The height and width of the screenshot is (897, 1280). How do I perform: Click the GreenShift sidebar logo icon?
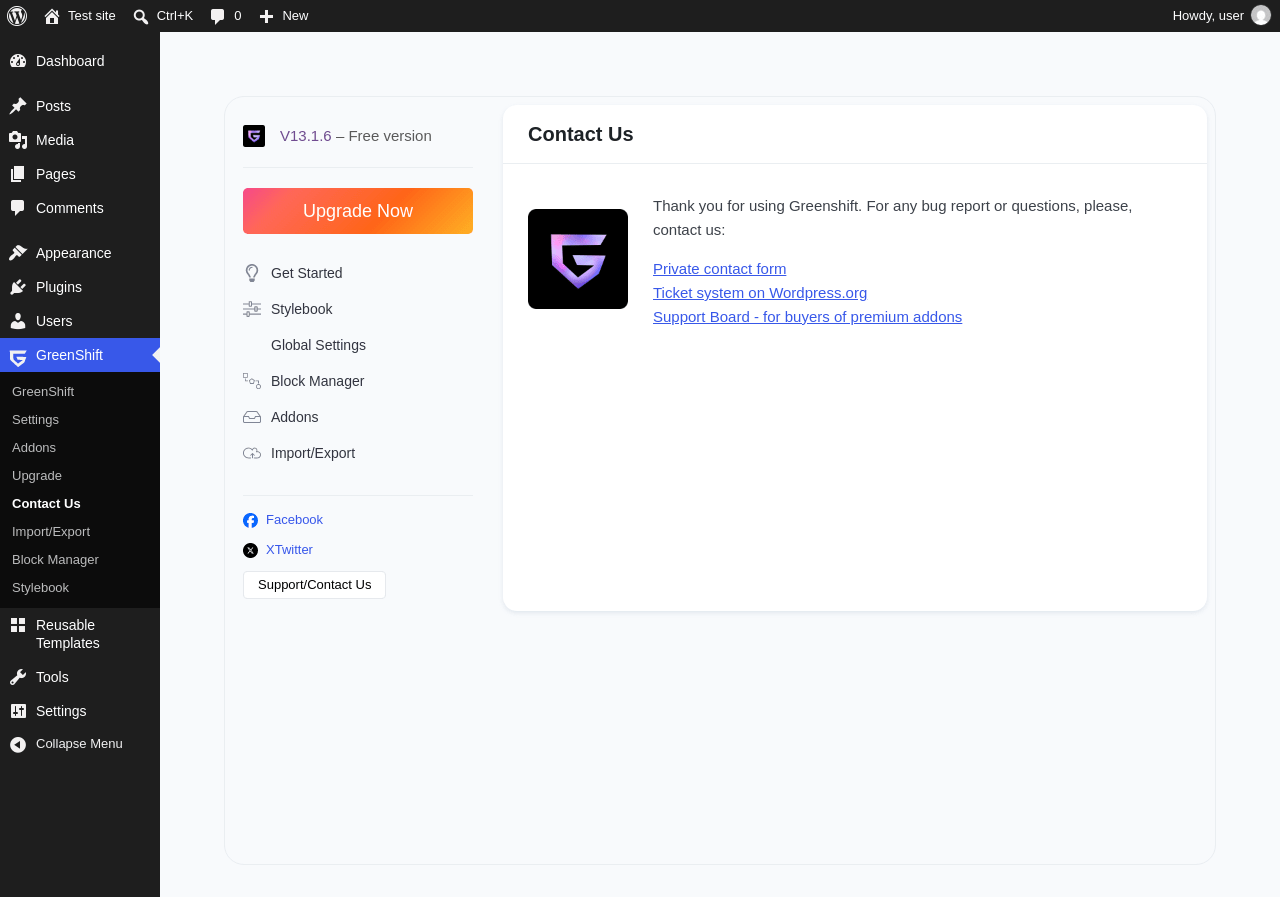[x=18, y=356]
